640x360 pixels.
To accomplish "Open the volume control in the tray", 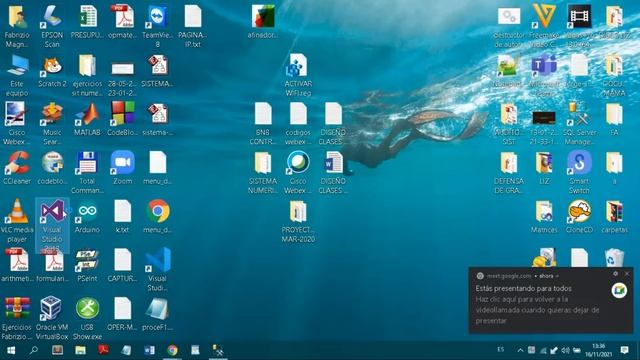I will [x=565, y=350].
